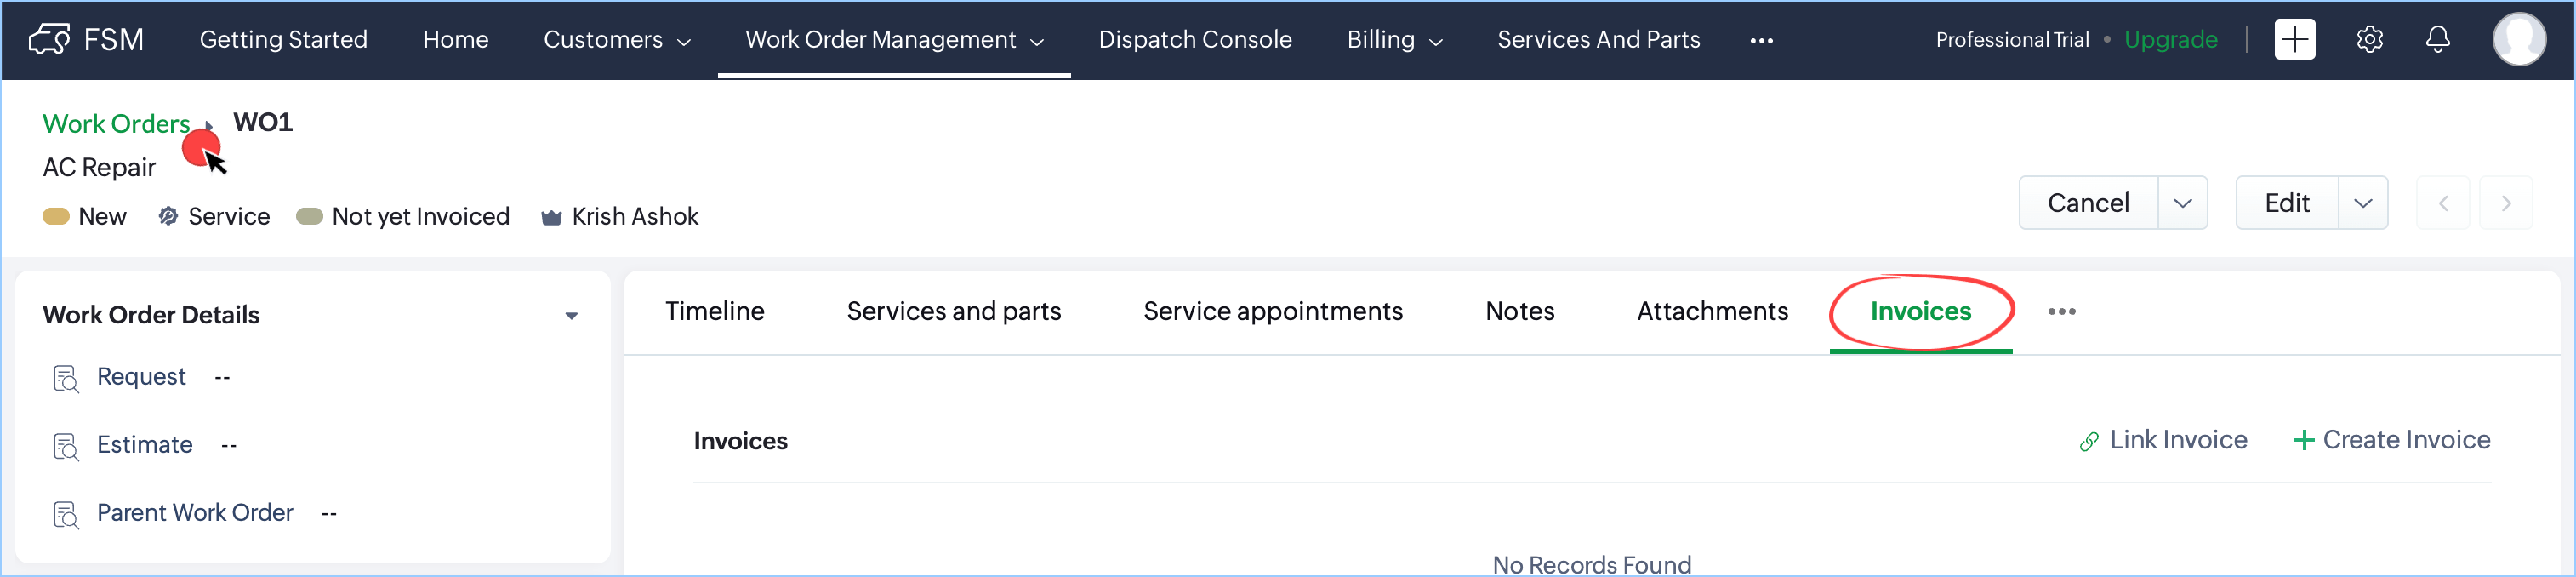Click the Request record icon
The height and width of the screenshot is (577, 2576).
66,379
